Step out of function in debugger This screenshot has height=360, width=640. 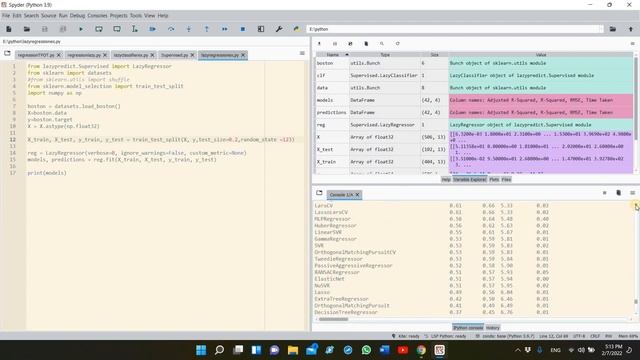click(x=207, y=29)
